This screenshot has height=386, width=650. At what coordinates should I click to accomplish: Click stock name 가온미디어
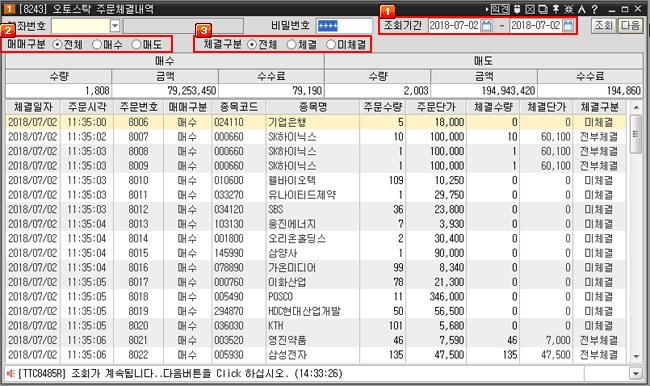292,267
